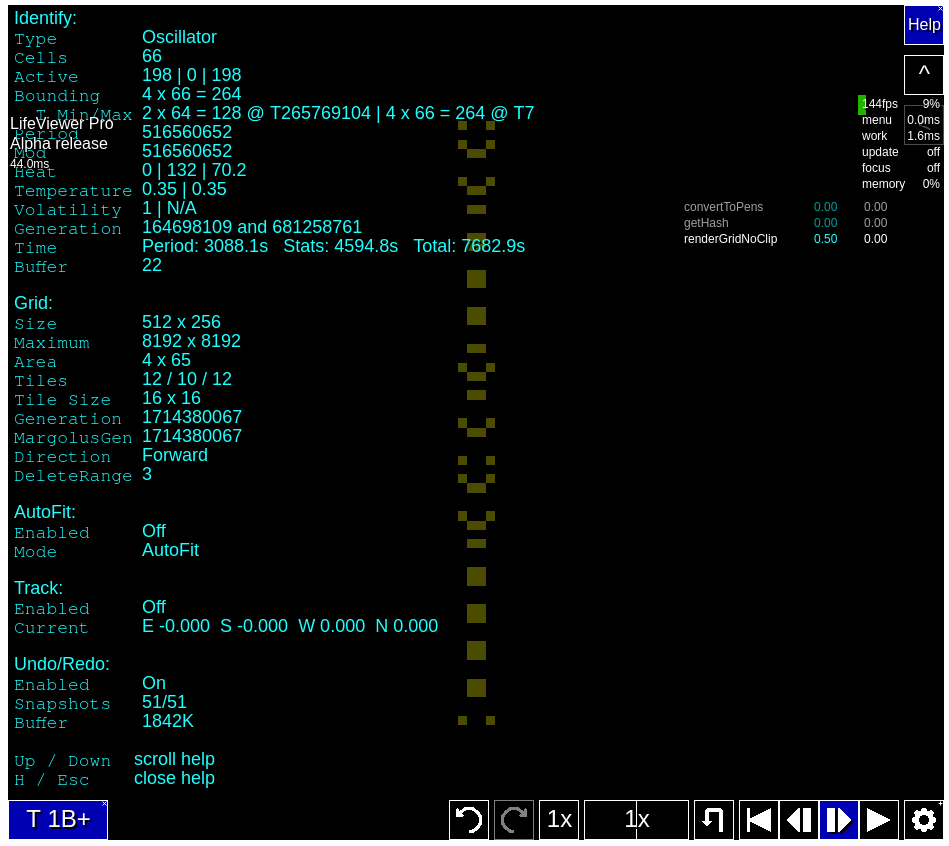Click the 'getHash' timing label
949x846 pixels.
click(706, 223)
